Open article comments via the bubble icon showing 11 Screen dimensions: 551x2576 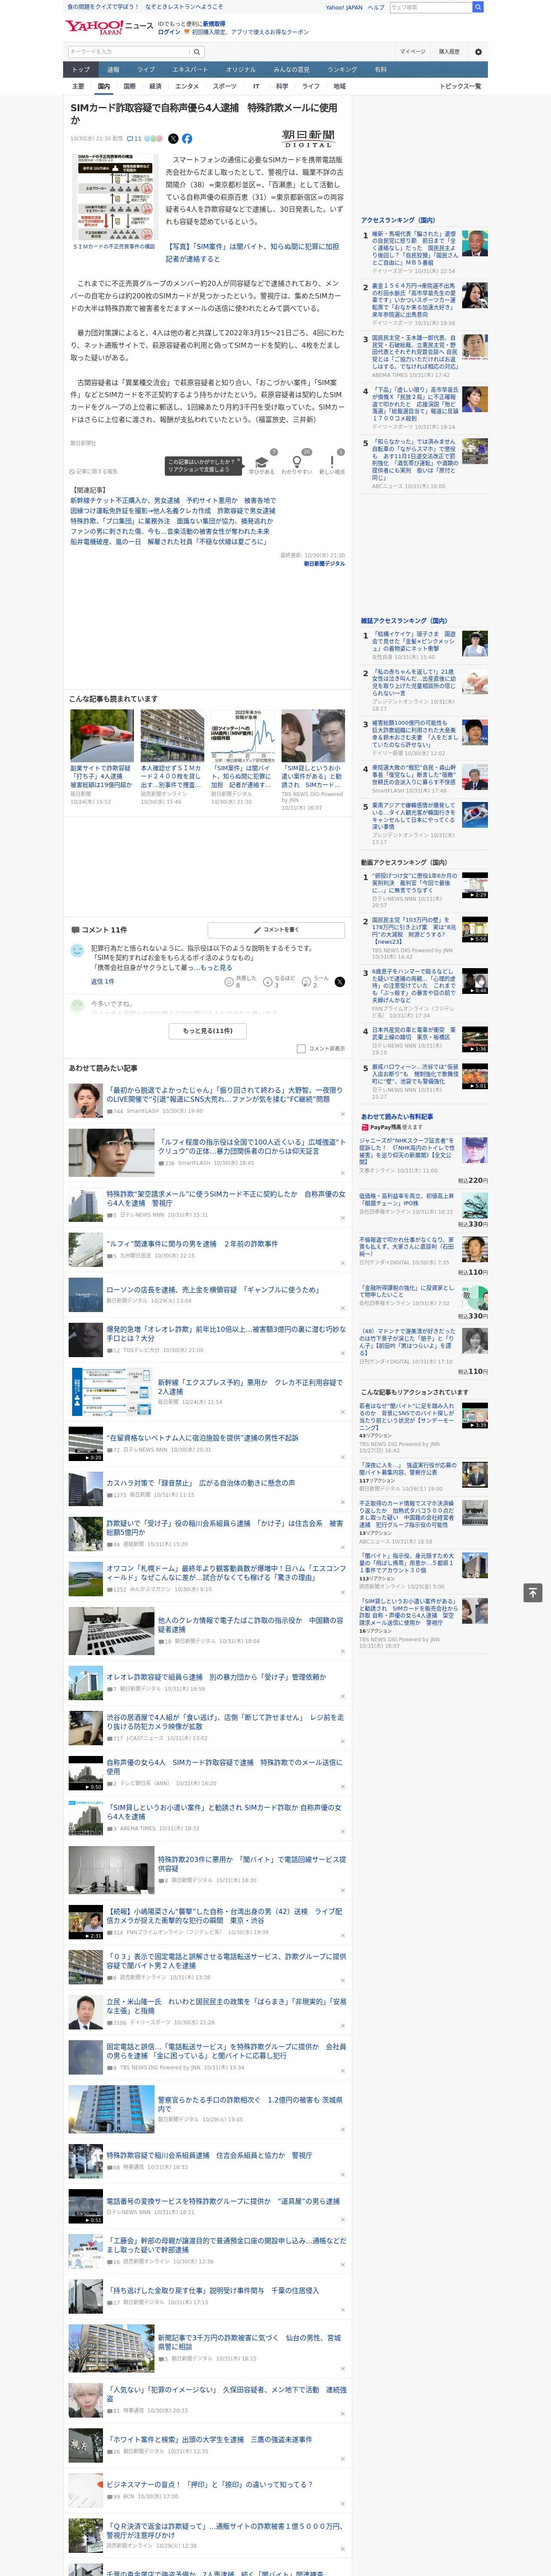134,139
